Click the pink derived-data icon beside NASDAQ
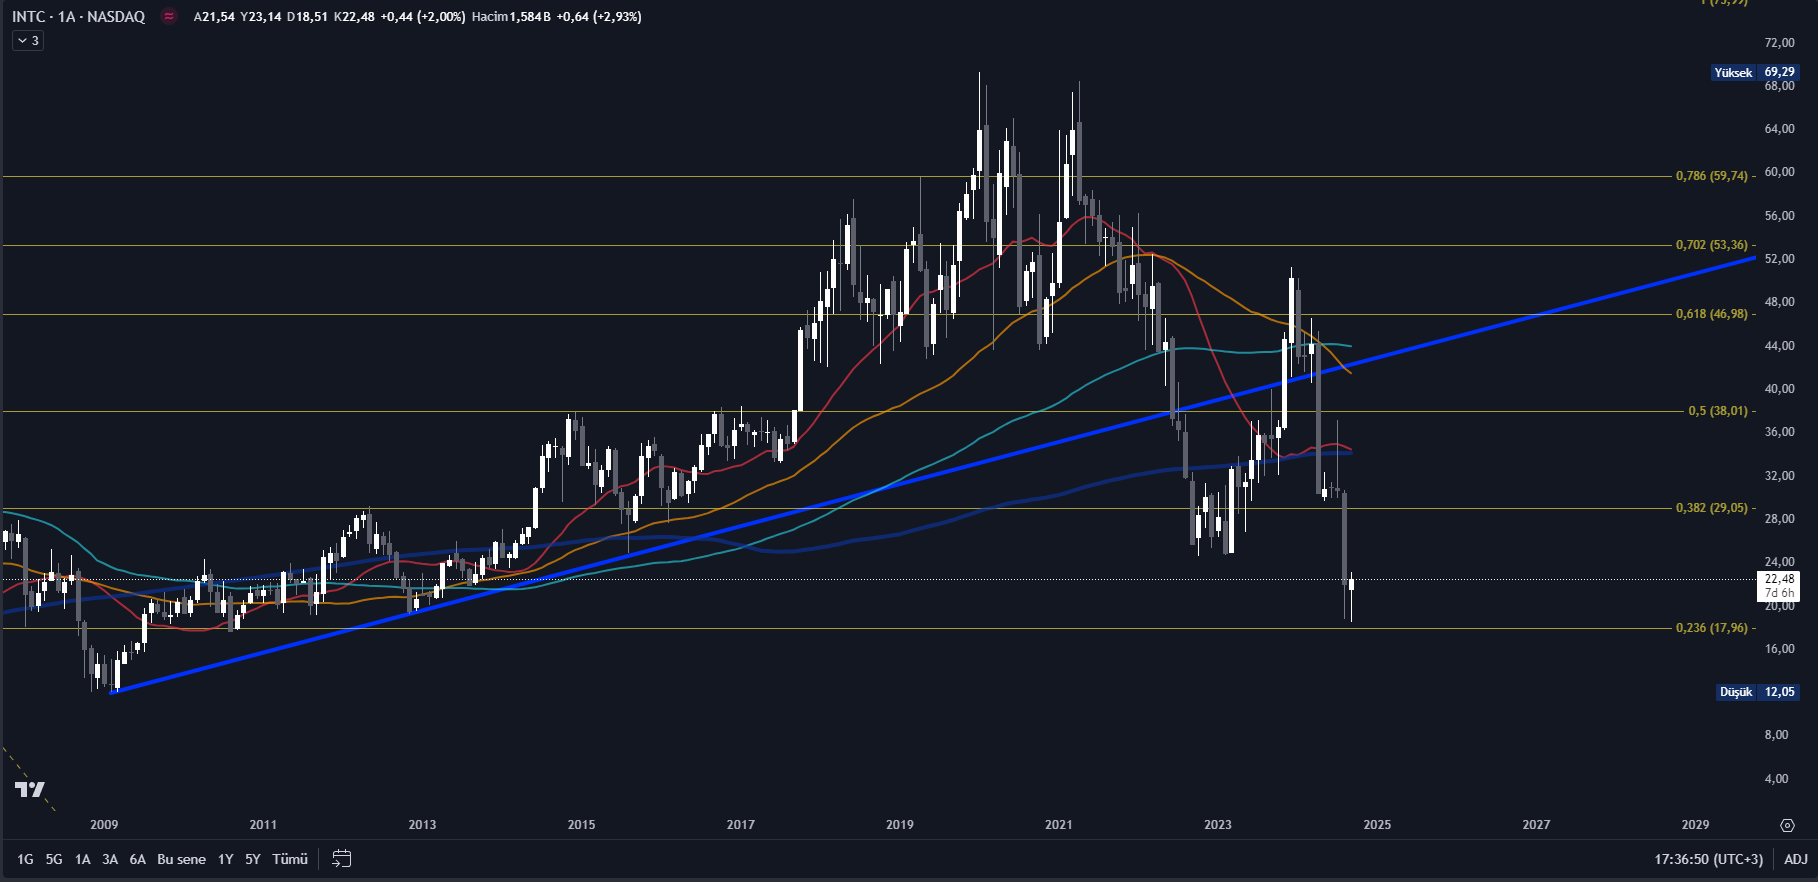This screenshot has width=1818, height=882. coord(169,16)
